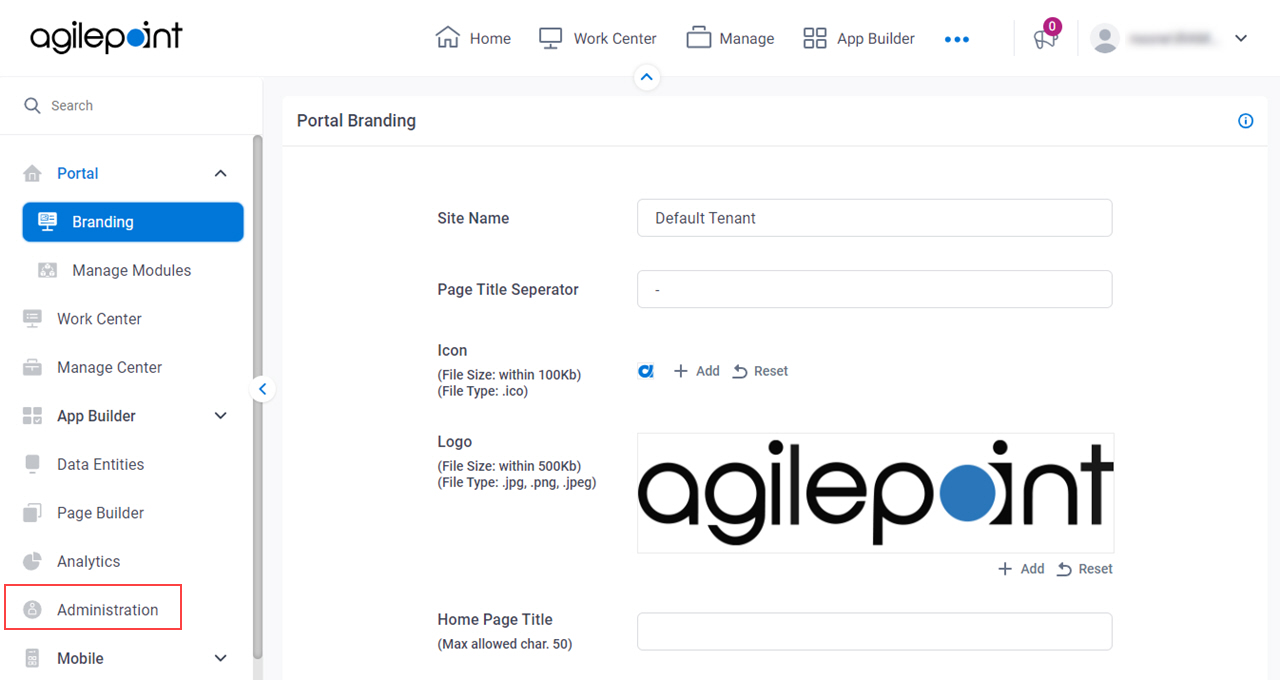Click the Manage Modules icon in sidebar
This screenshot has width=1280, height=680.
click(47, 270)
